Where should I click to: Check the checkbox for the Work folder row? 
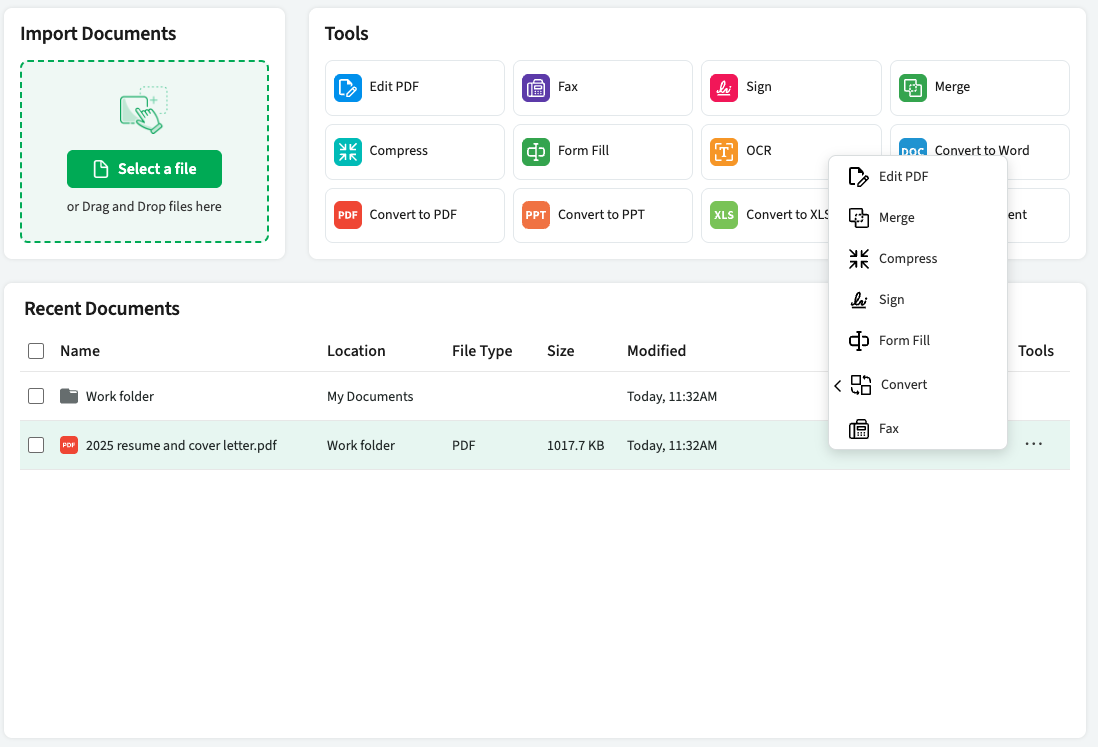click(36, 396)
